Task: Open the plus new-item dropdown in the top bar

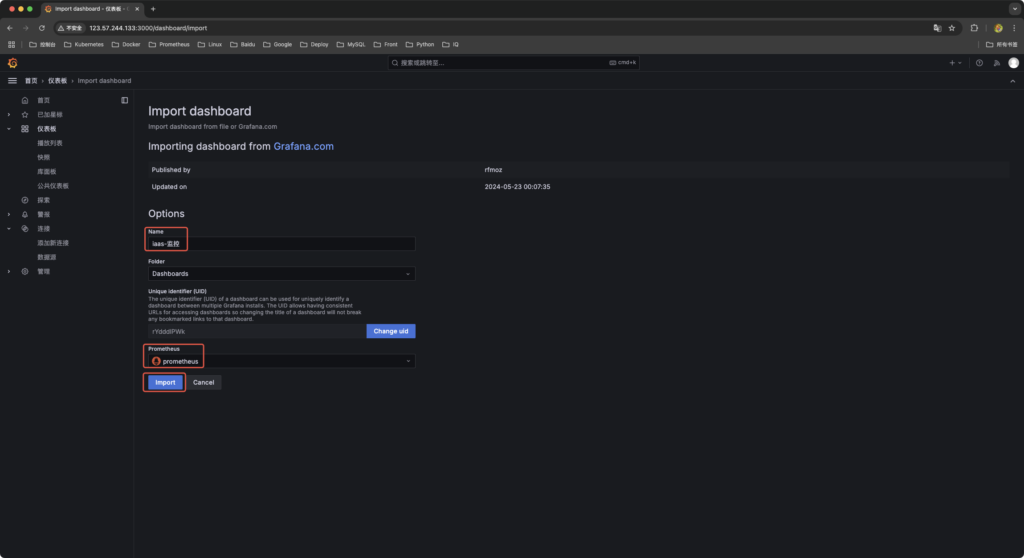Action: point(955,63)
